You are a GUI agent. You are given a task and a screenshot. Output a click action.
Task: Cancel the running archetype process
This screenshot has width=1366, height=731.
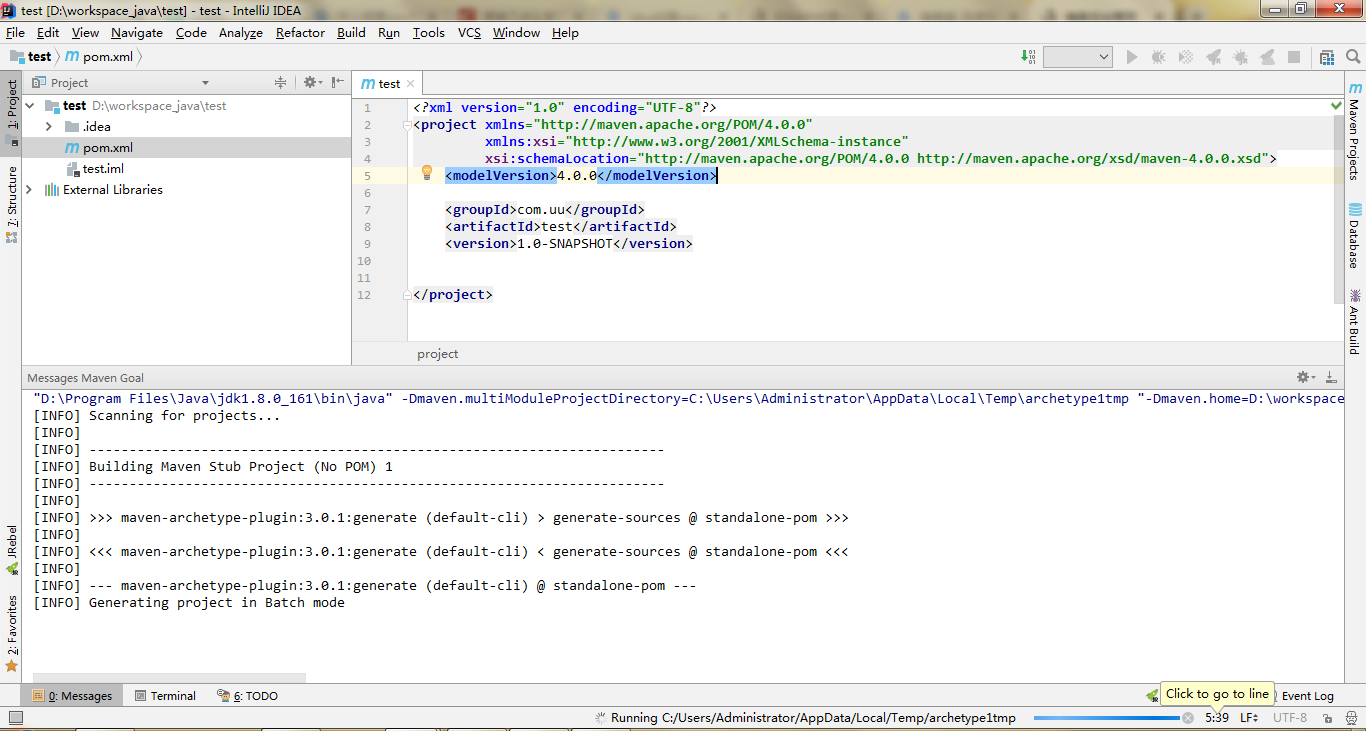click(x=1188, y=718)
